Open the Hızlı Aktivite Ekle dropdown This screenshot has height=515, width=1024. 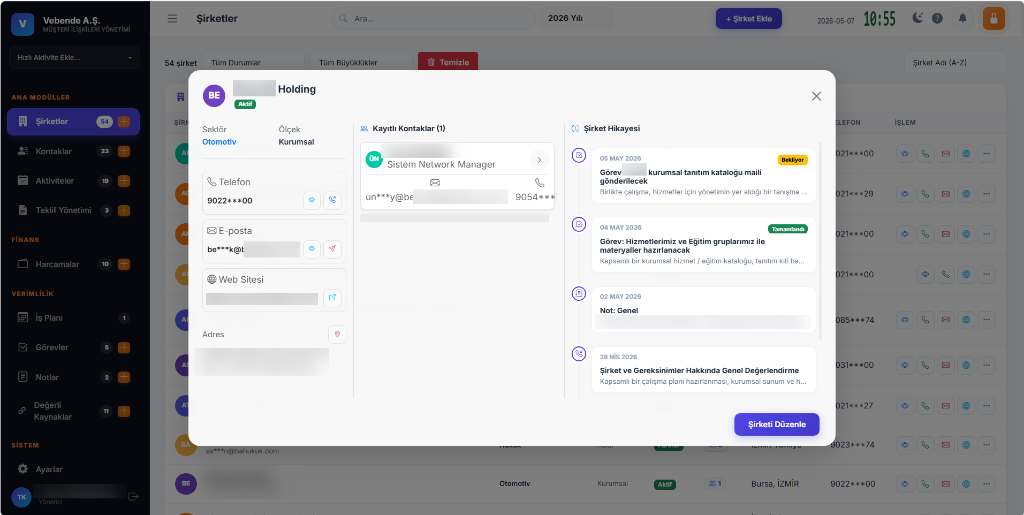[74, 57]
